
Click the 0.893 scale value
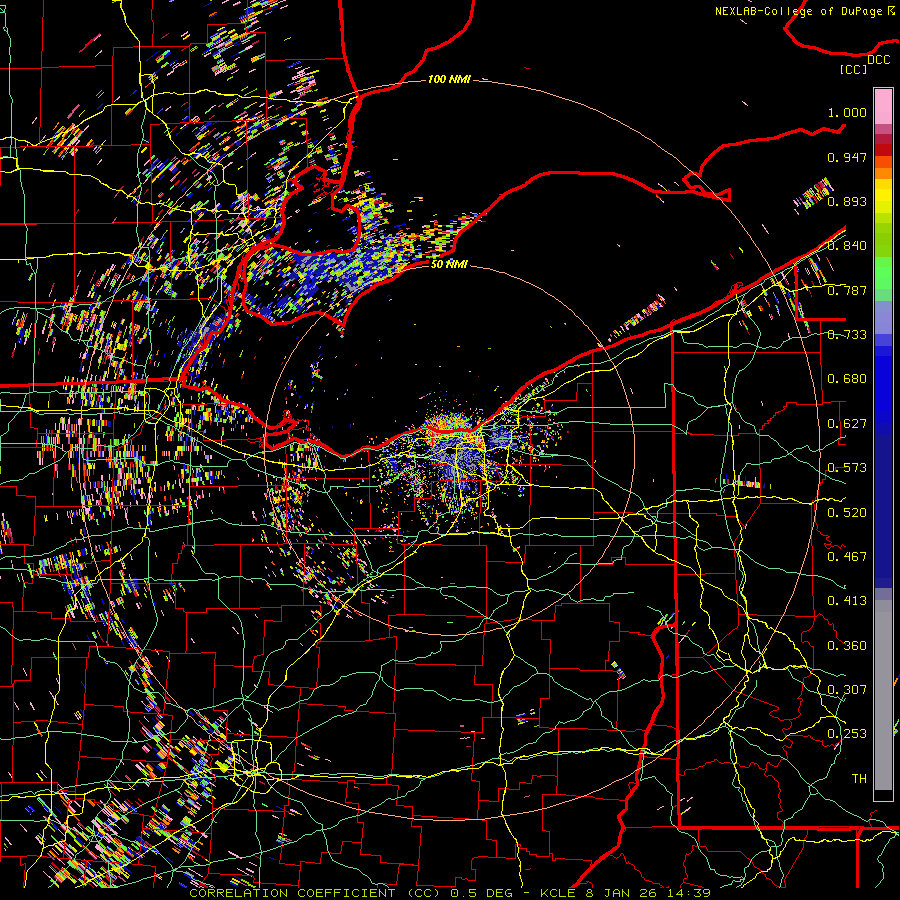point(847,201)
